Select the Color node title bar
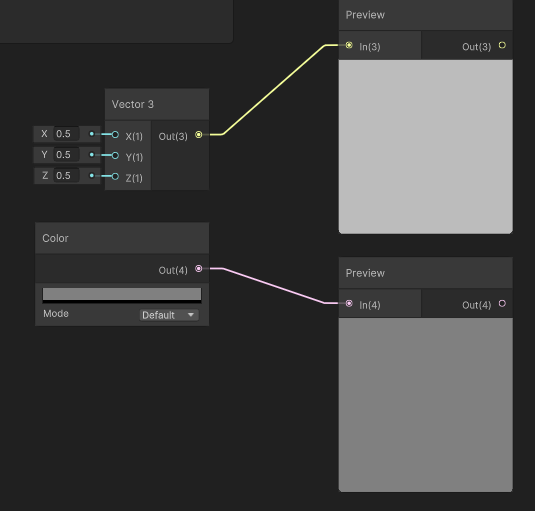Screen dimensions: 535x511 [122, 238]
